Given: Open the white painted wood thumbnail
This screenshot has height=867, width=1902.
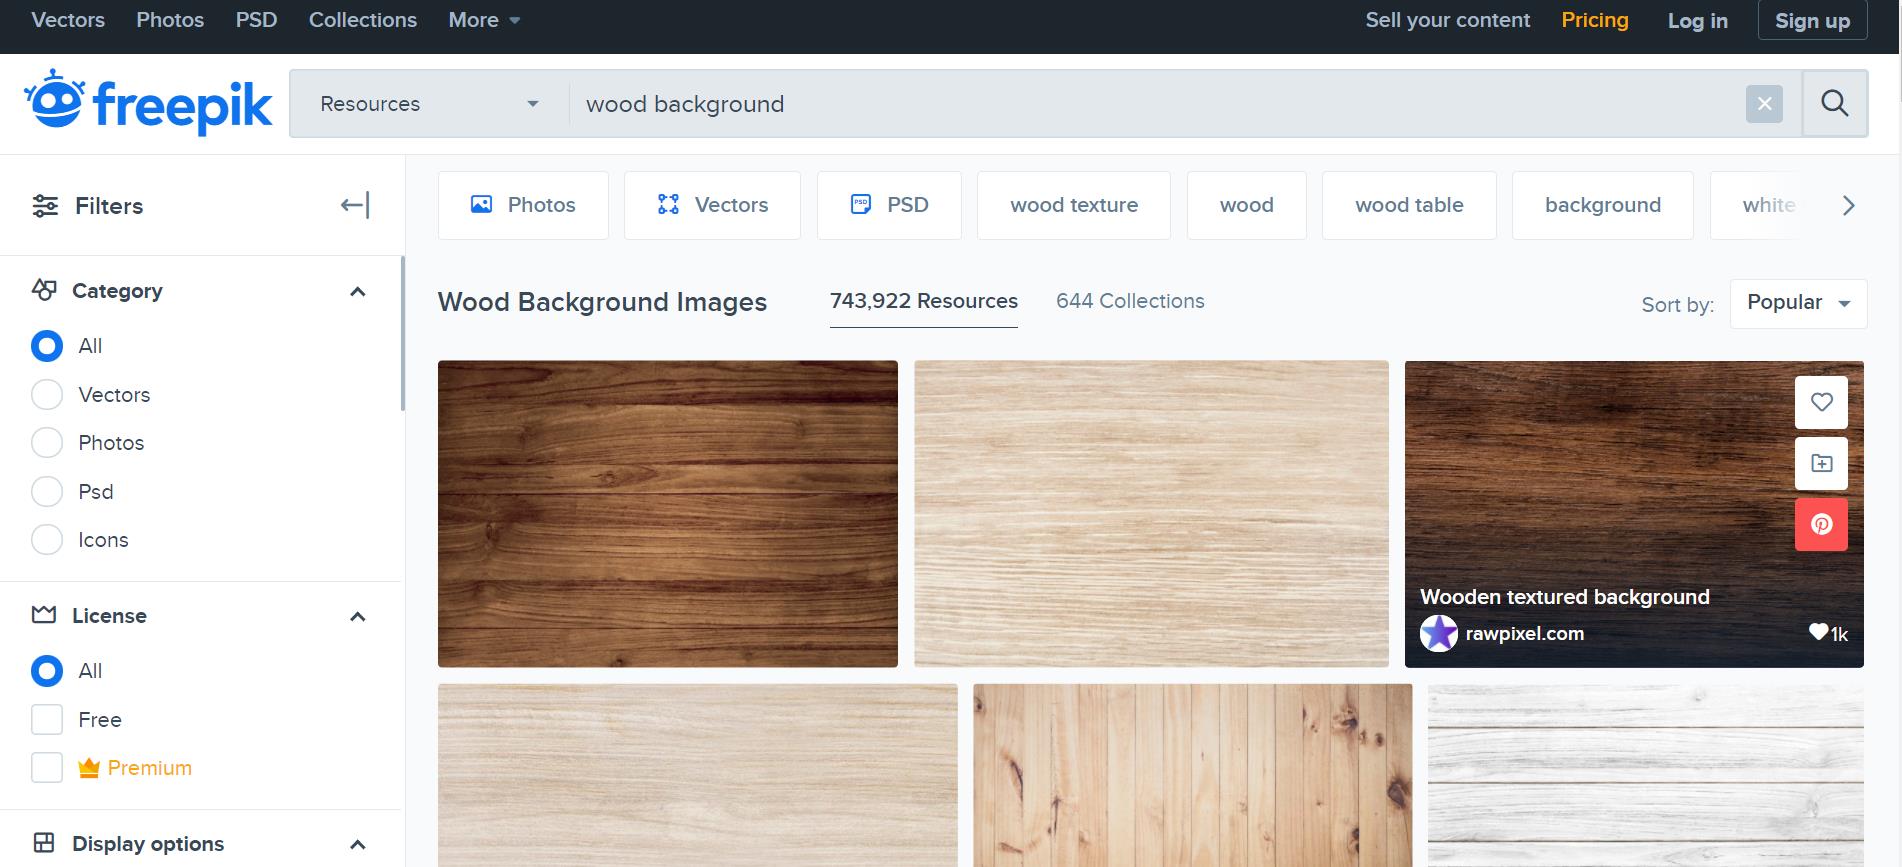Looking at the screenshot, I should 1645,775.
